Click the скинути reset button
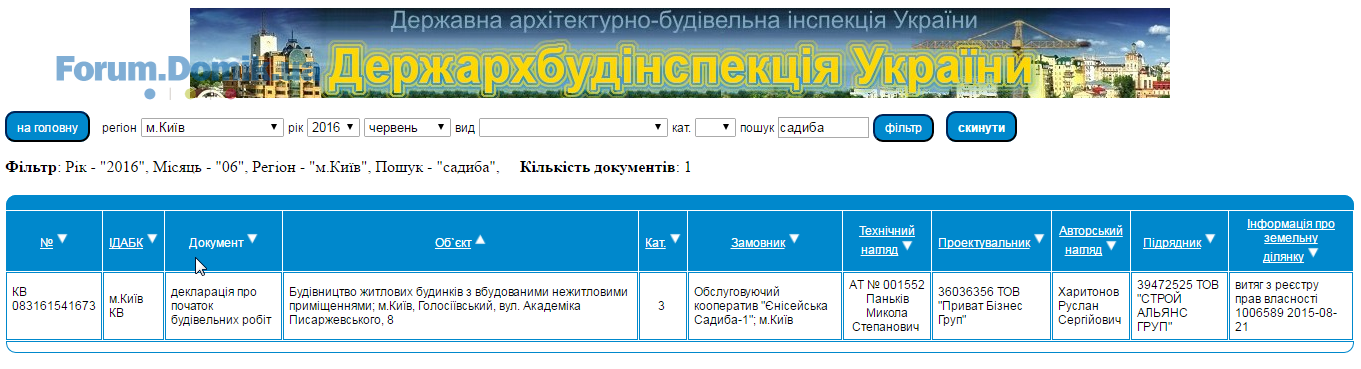 (x=981, y=127)
